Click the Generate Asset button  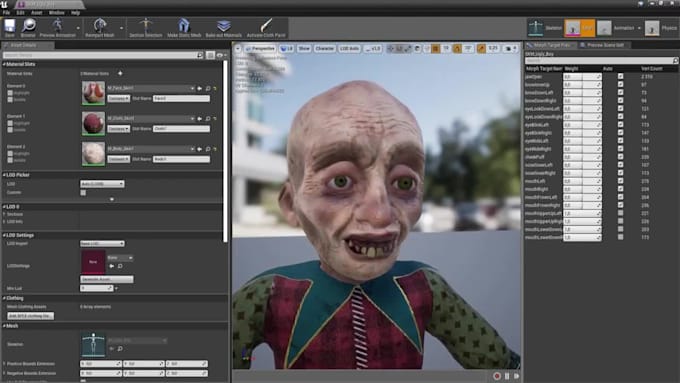107,279
